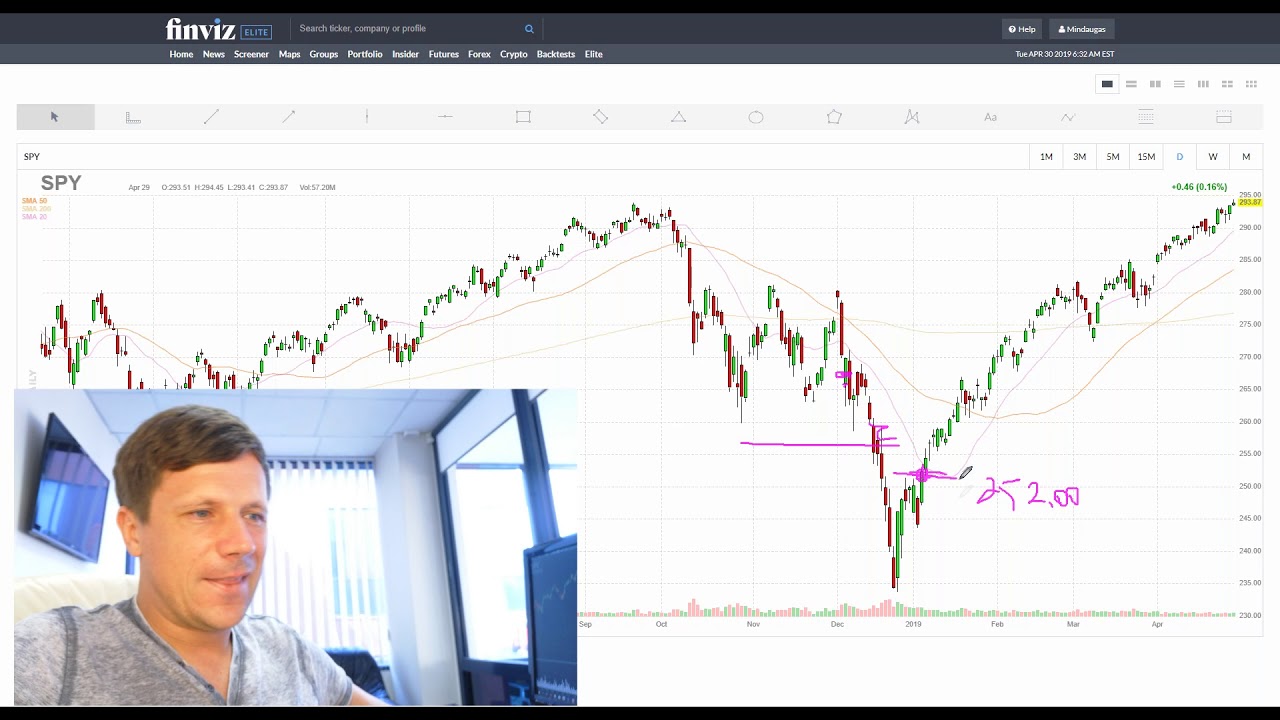
Task: Open the Backtests page
Action: 556,54
